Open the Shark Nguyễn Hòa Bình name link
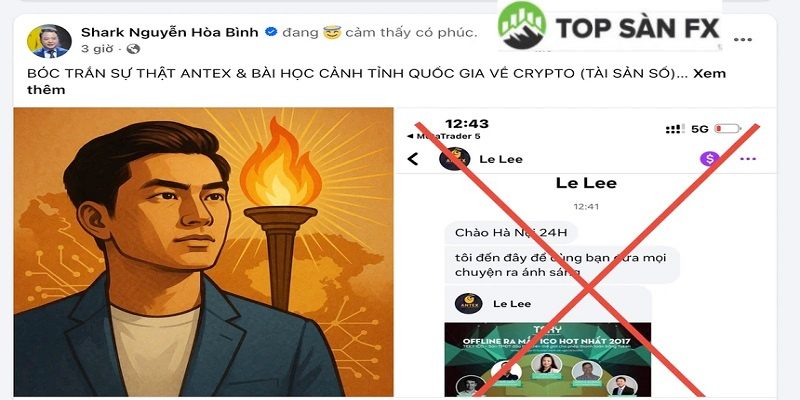800x400 pixels. pos(170,32)
